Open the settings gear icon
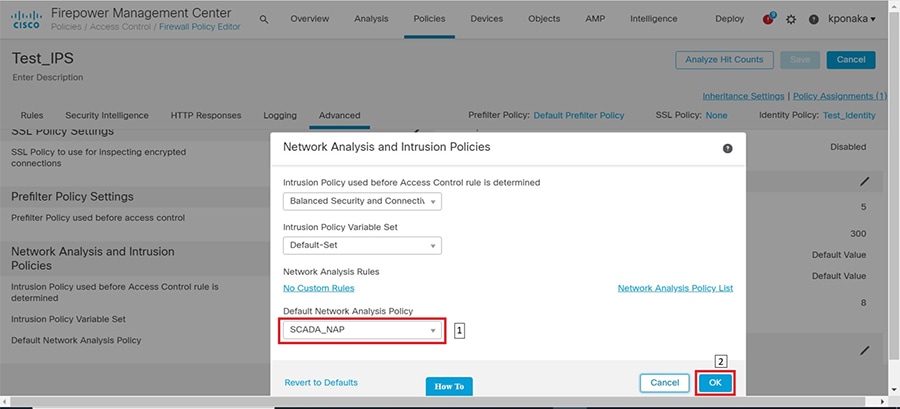The height and width of the screenshot is (409, 900). pos(791,19)
